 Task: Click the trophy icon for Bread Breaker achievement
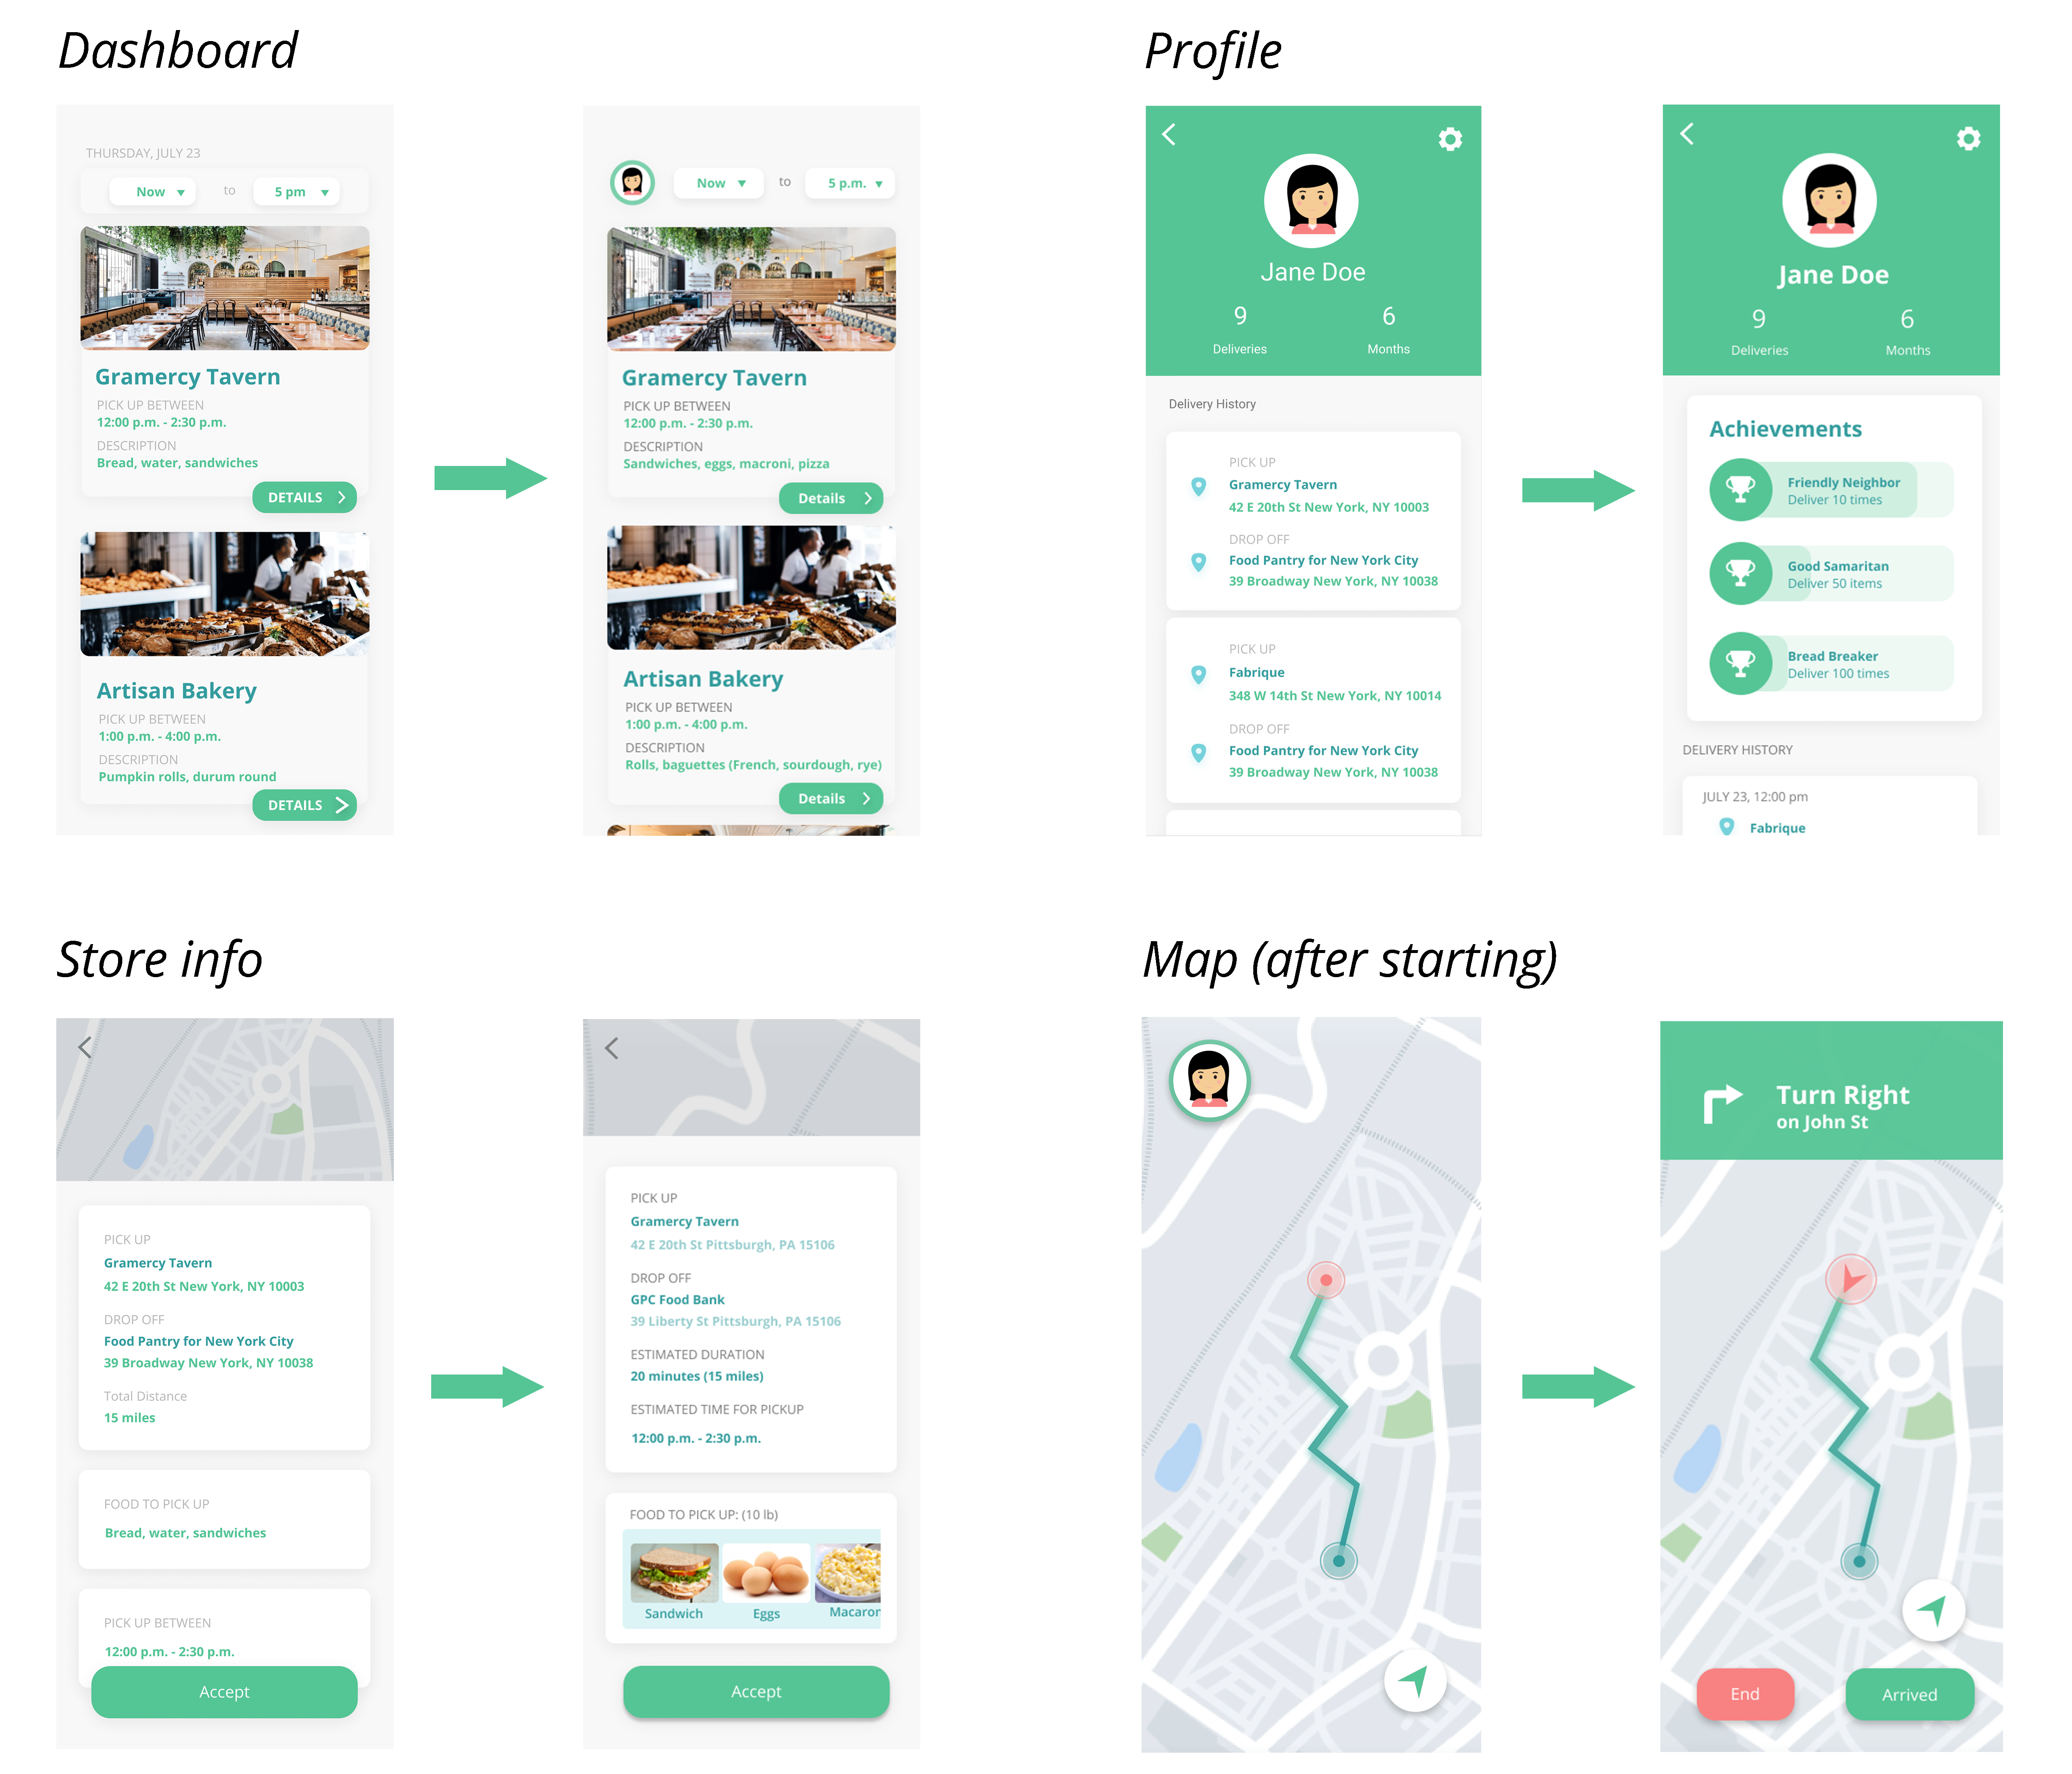coord(1741,664)
